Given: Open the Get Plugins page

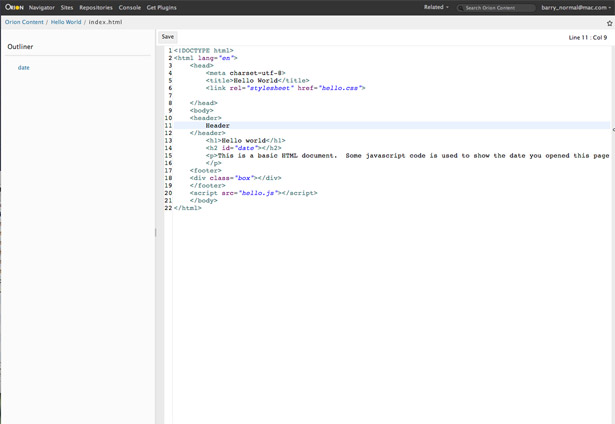Looking at the screenshot, I should click(162, 7).
